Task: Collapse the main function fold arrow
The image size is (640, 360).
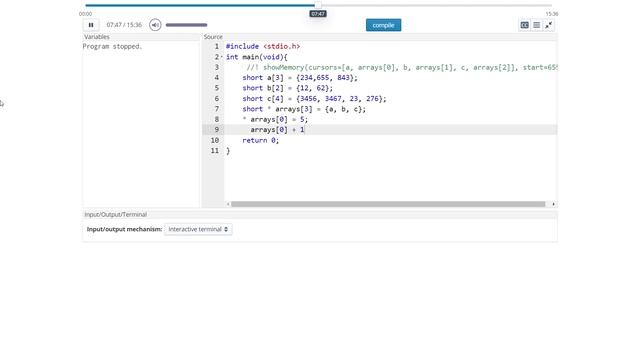Action: (x=222, y=57)
